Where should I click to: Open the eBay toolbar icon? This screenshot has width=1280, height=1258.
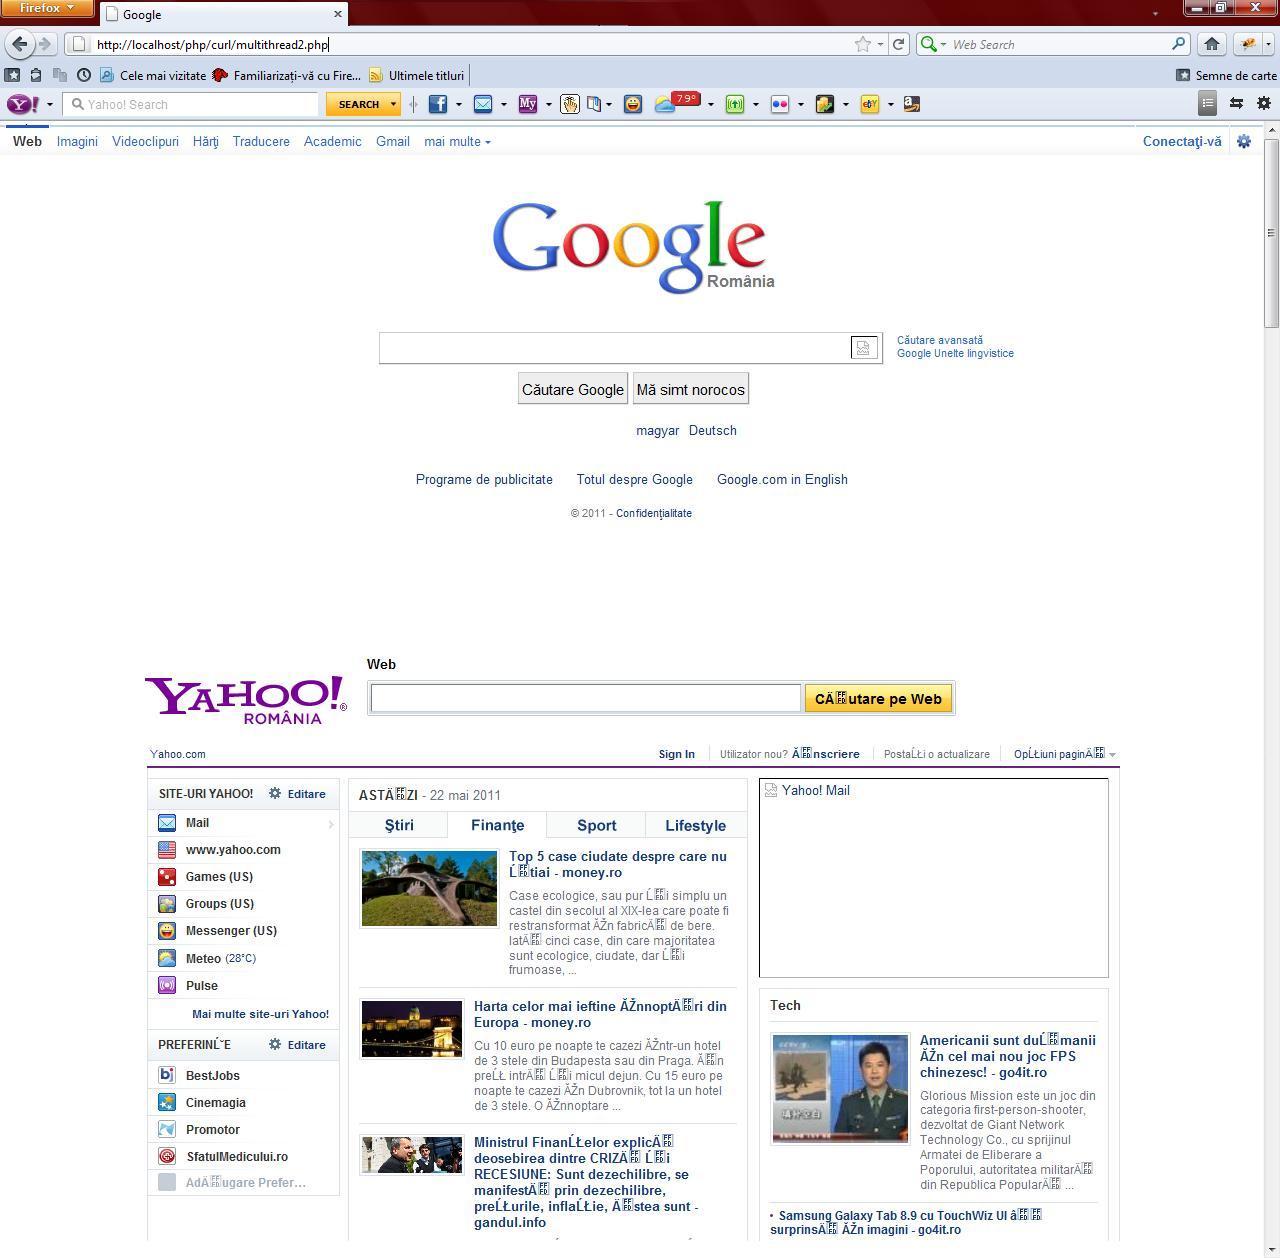tap(870, 104)
